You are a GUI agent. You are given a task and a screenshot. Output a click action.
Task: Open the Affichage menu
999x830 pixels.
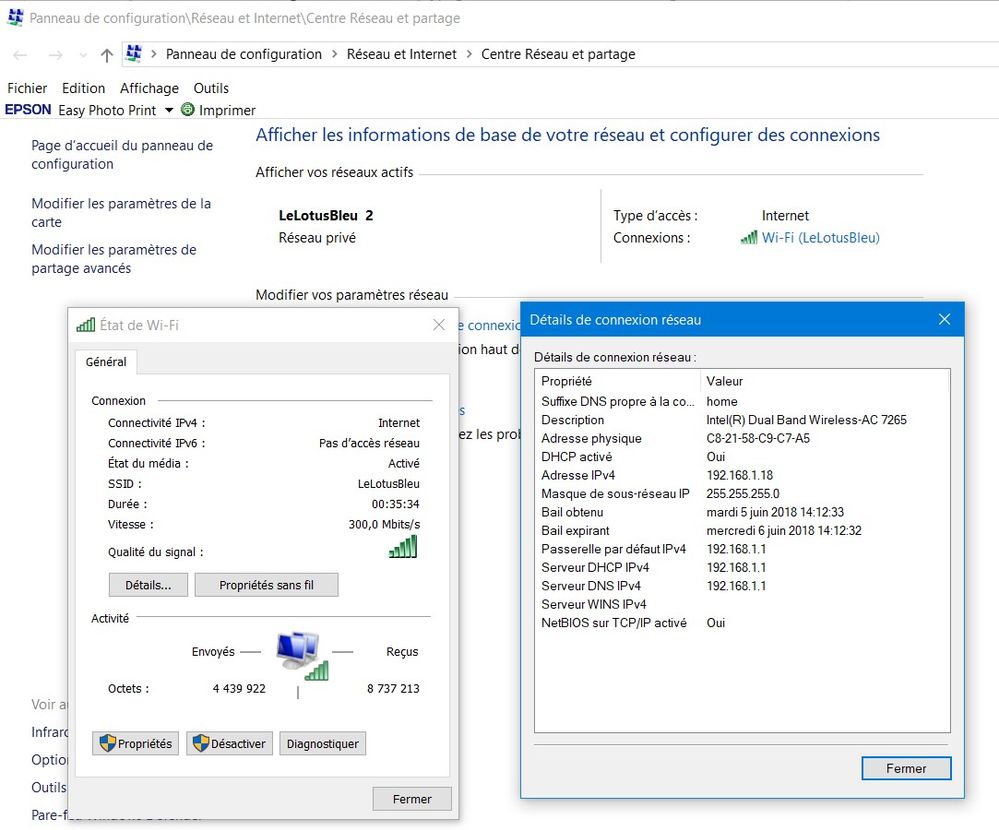click(x=149, y=88)
